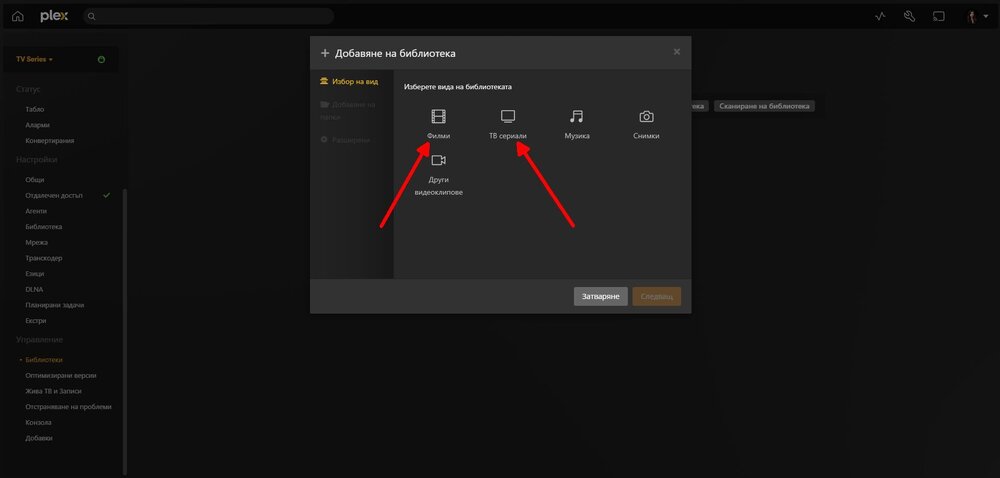1000x478 pixels.
Task: Click the green server status icon
Action: [x=101, y=59]
